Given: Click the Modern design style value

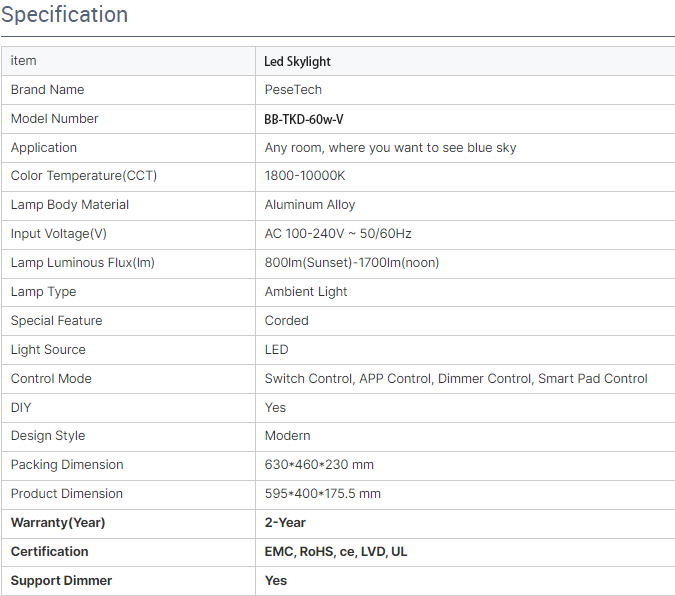Looking at the screenshot, I should pyautogui.click(x=287, y=436).
